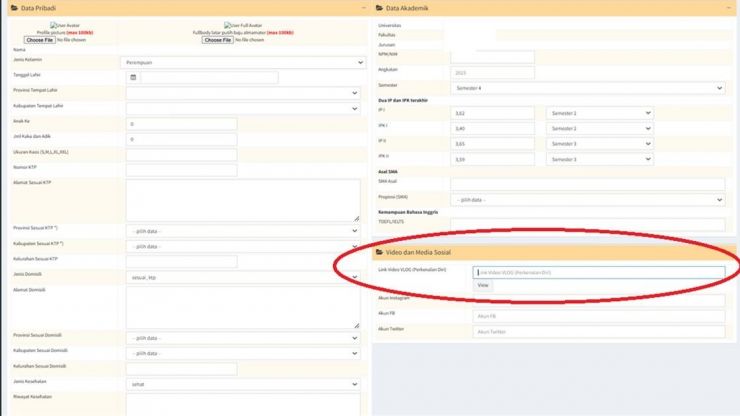Image resolution: width=740 pixels, height=416 pixels.
Task: Click the Tanggal Lahir date input field
Action: click(210, 77)
